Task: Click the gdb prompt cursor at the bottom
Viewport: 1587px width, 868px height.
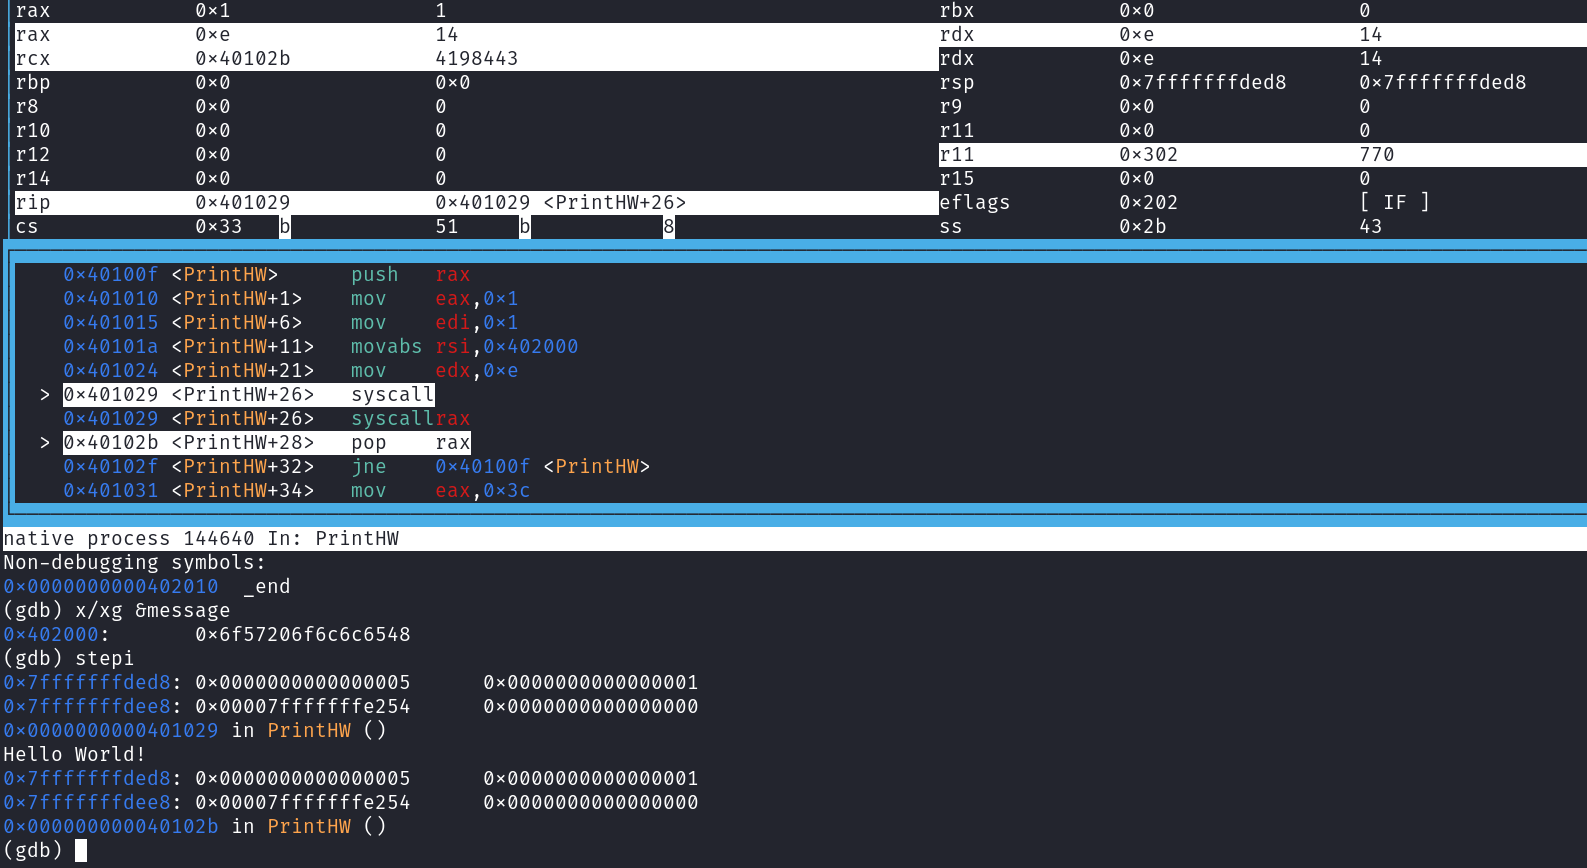Action: (x=81, y=851)
